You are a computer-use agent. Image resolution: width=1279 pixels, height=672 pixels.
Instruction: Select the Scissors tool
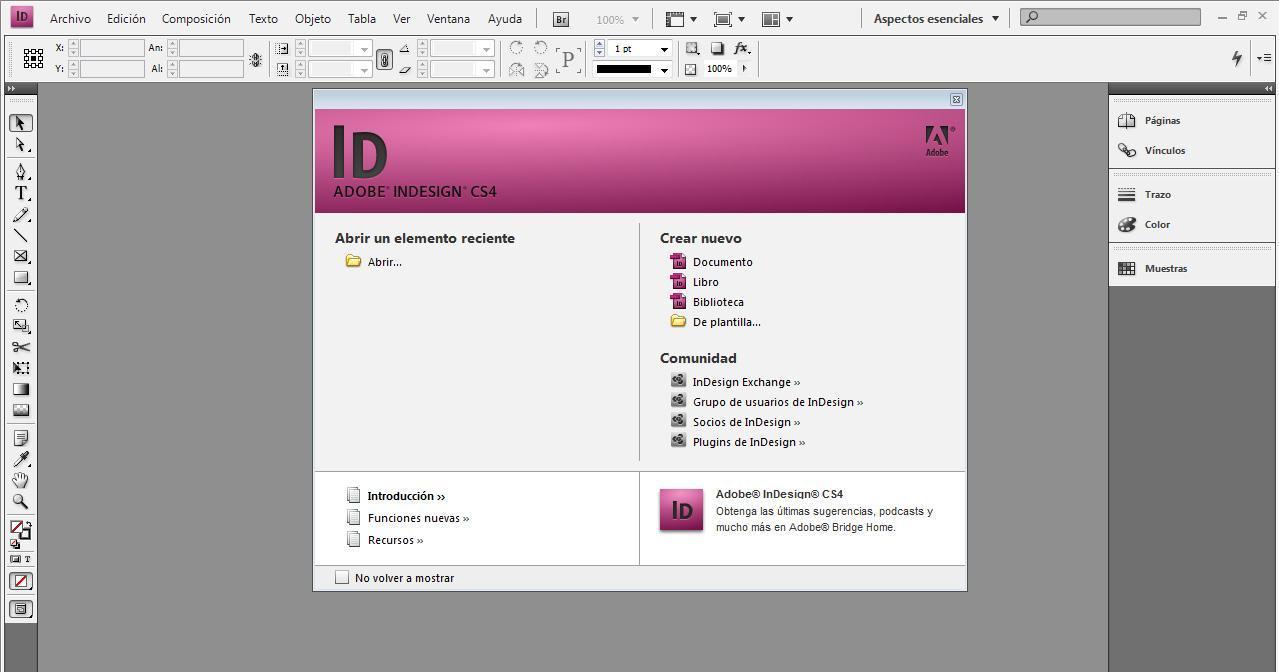point(20,347)
